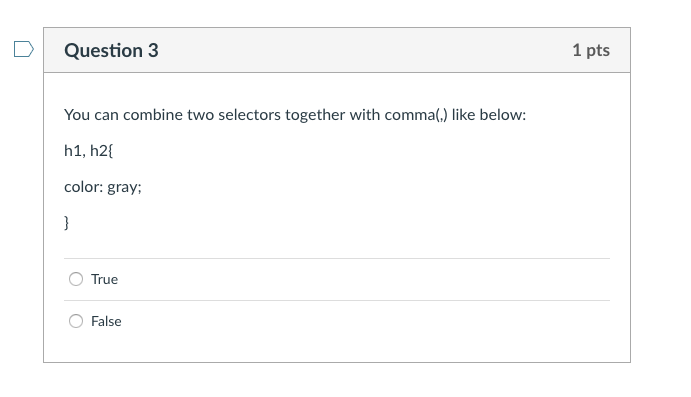Viewport: 691px width, 397px height.
Task: Select the True radio button
Action: coord(76,279)
